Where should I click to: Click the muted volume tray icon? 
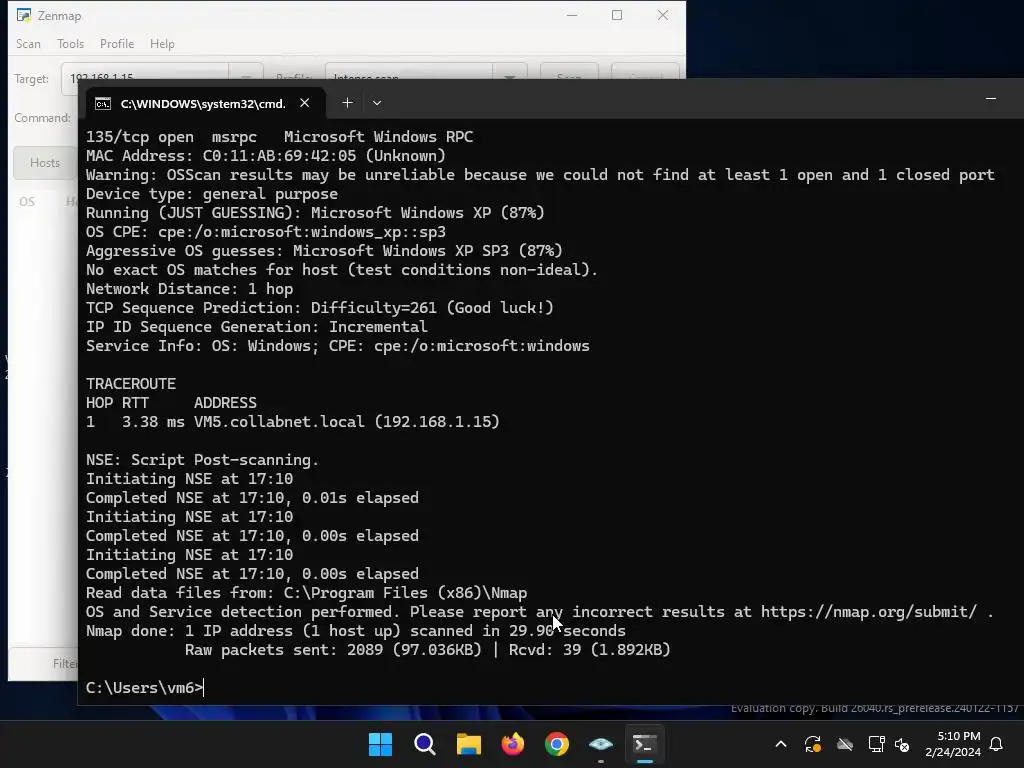pyautogui.click(x=902, y=744)
